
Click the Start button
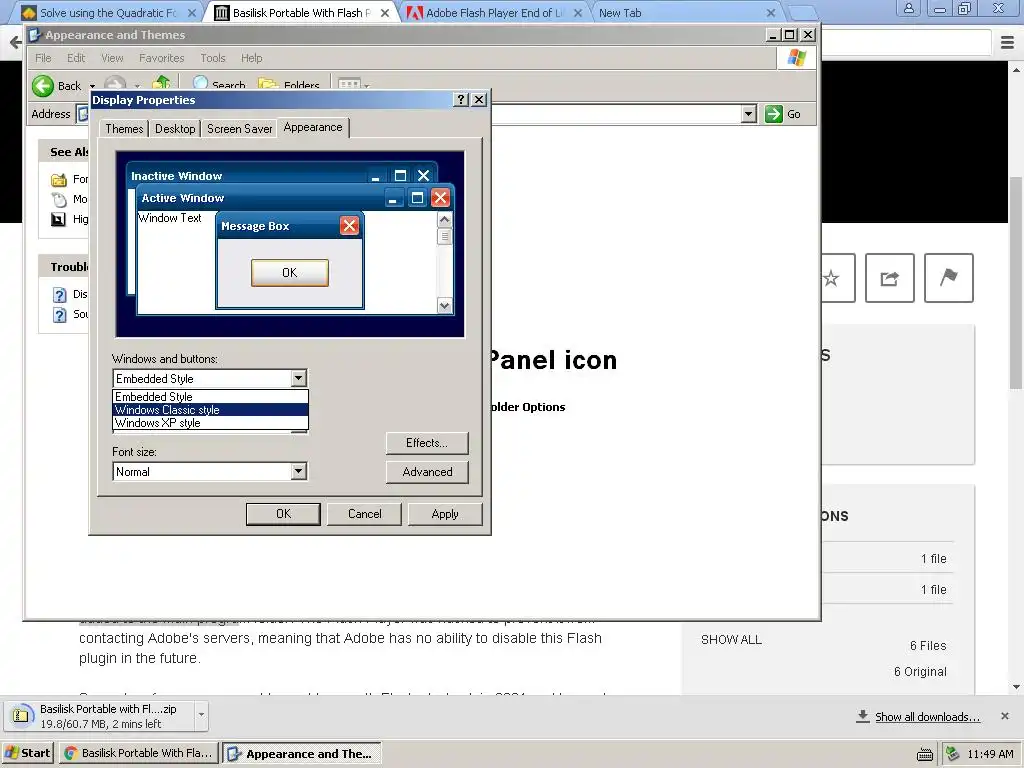(27, 753)
